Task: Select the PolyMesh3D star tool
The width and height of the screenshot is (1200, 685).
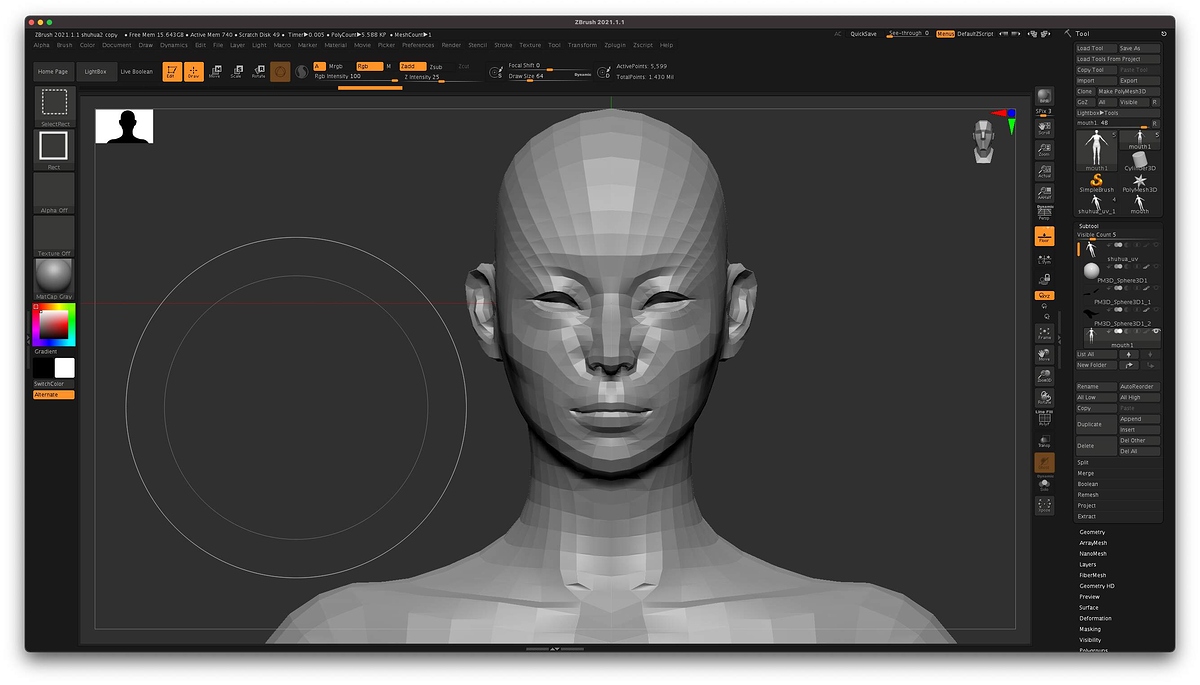Action: click(1139, 182)
